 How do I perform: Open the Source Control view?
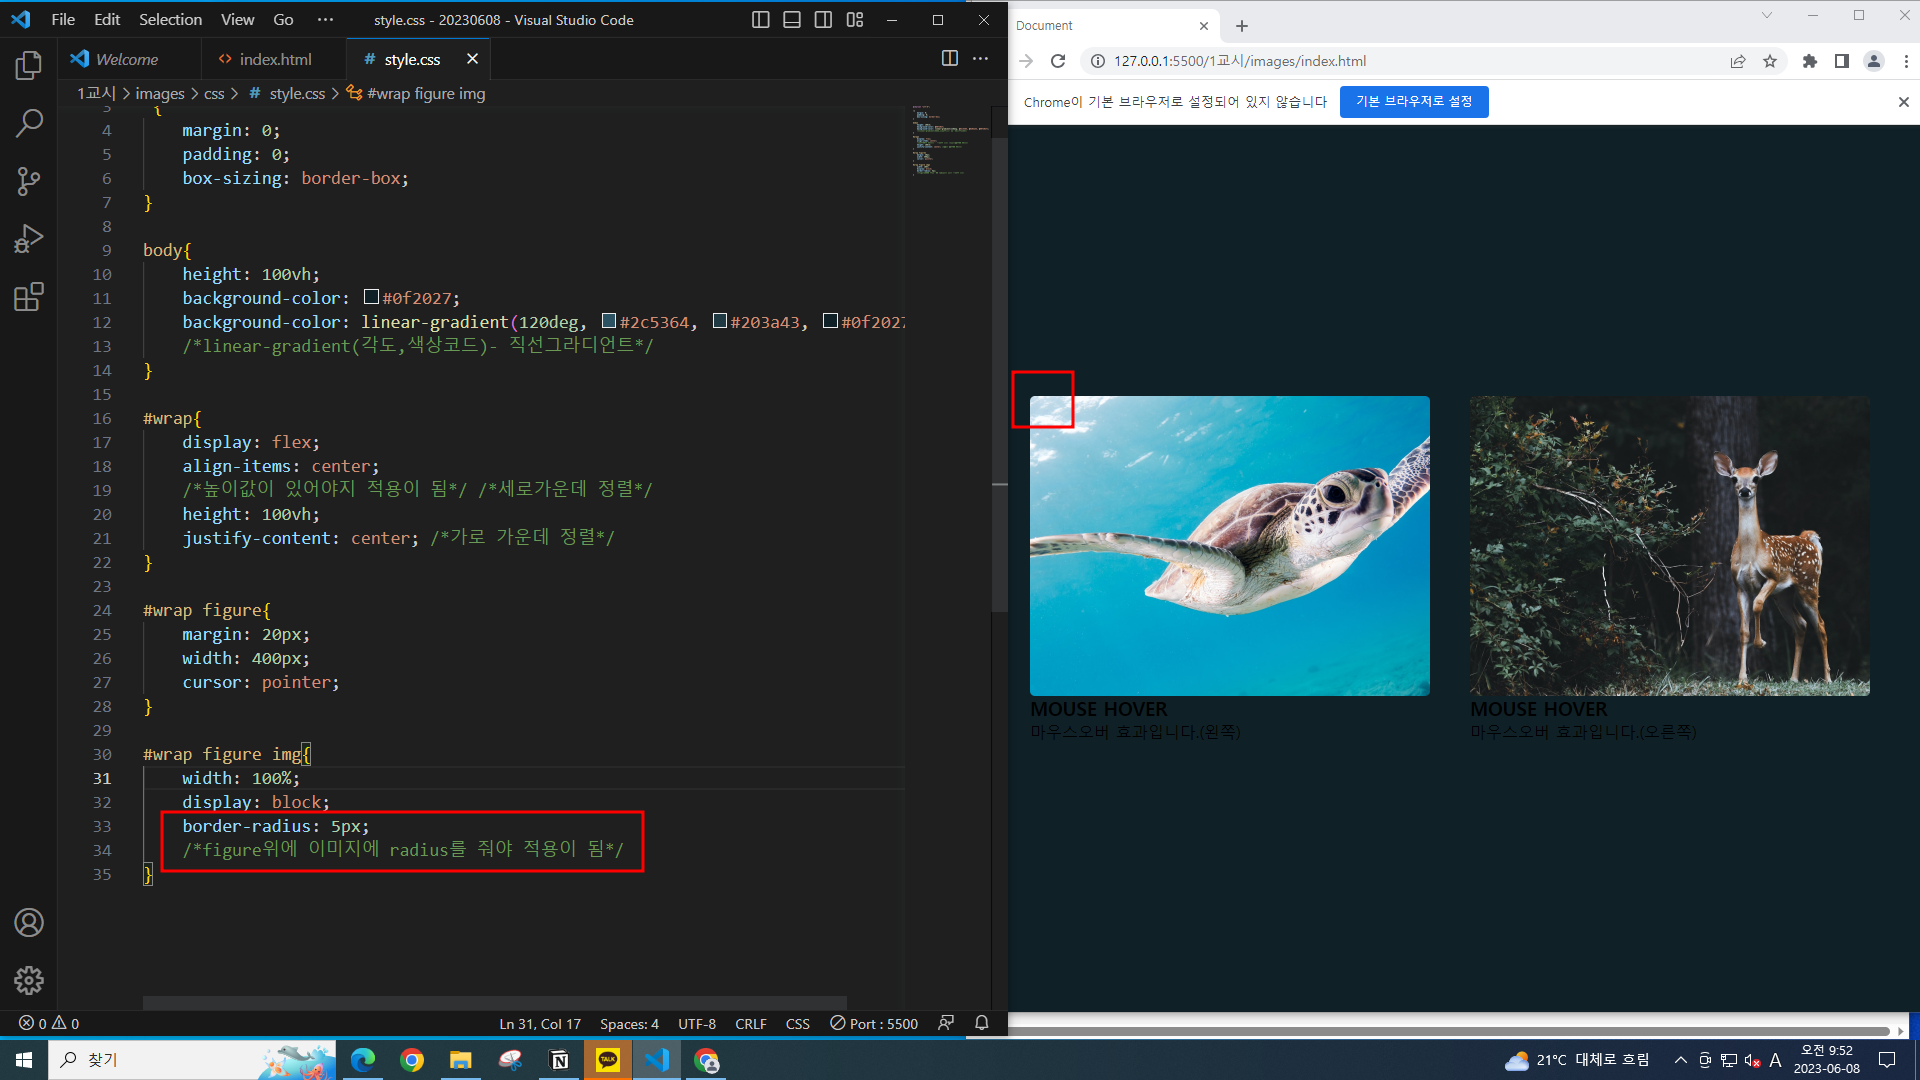[x=29, y=181]
